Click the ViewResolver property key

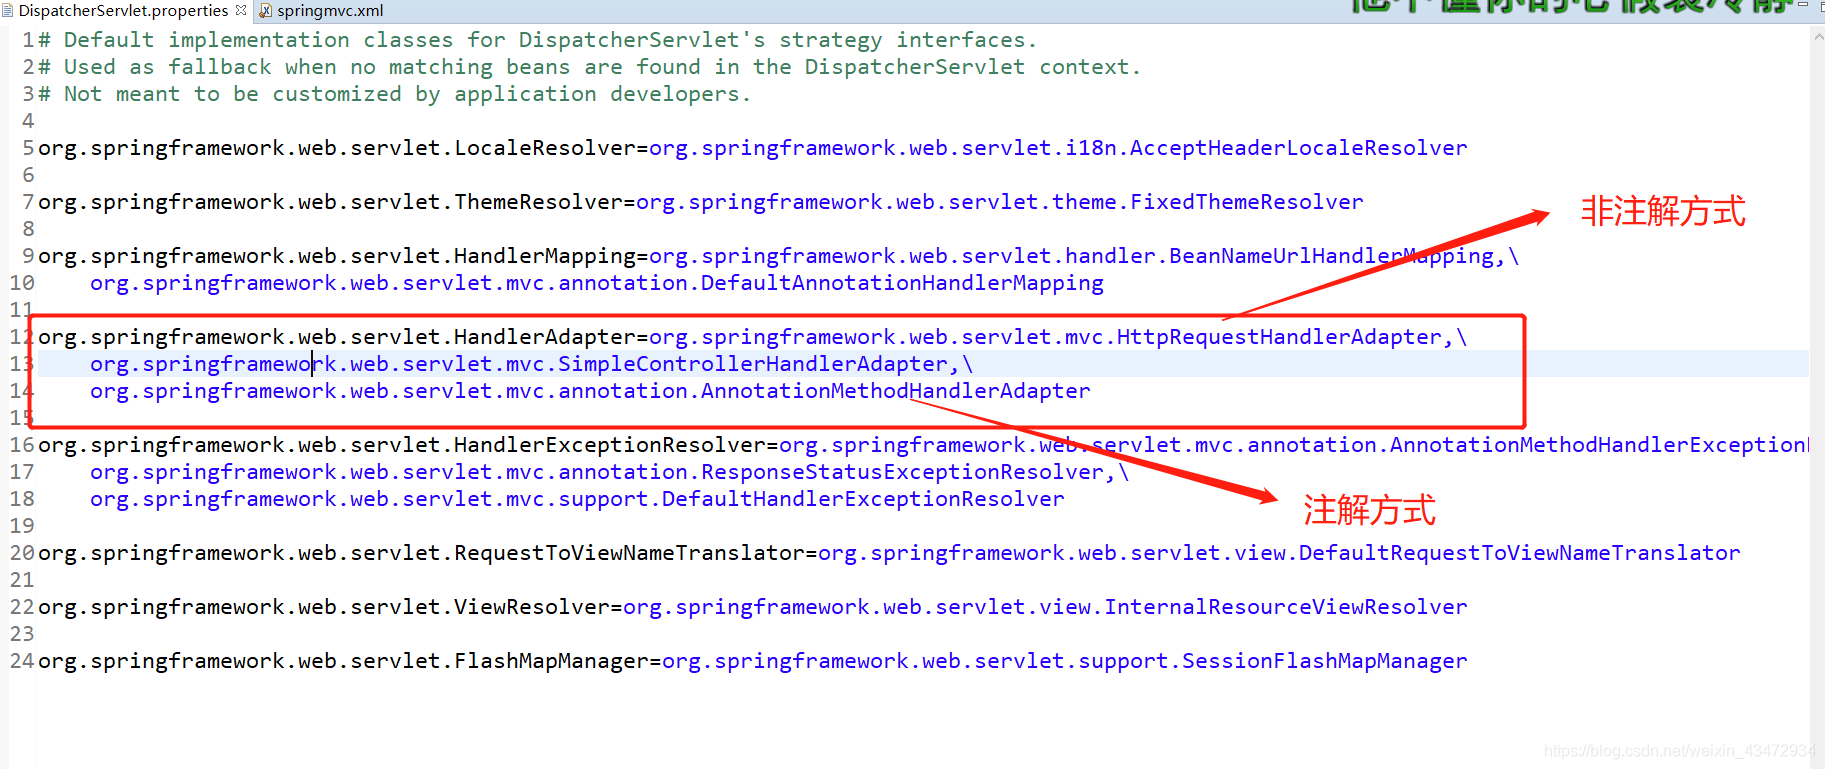click(323, 607)
